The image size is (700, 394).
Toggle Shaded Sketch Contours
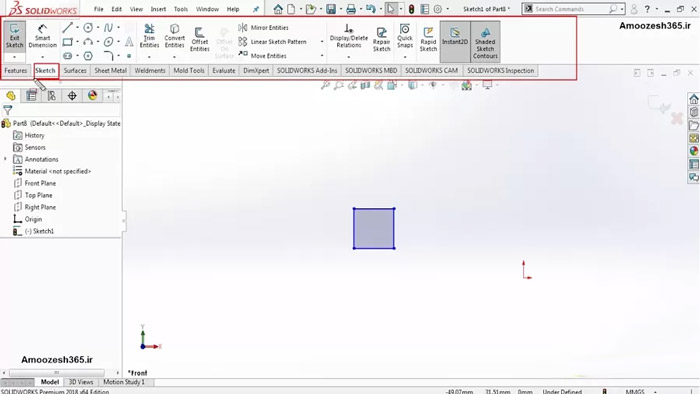(x=485, y=42)
